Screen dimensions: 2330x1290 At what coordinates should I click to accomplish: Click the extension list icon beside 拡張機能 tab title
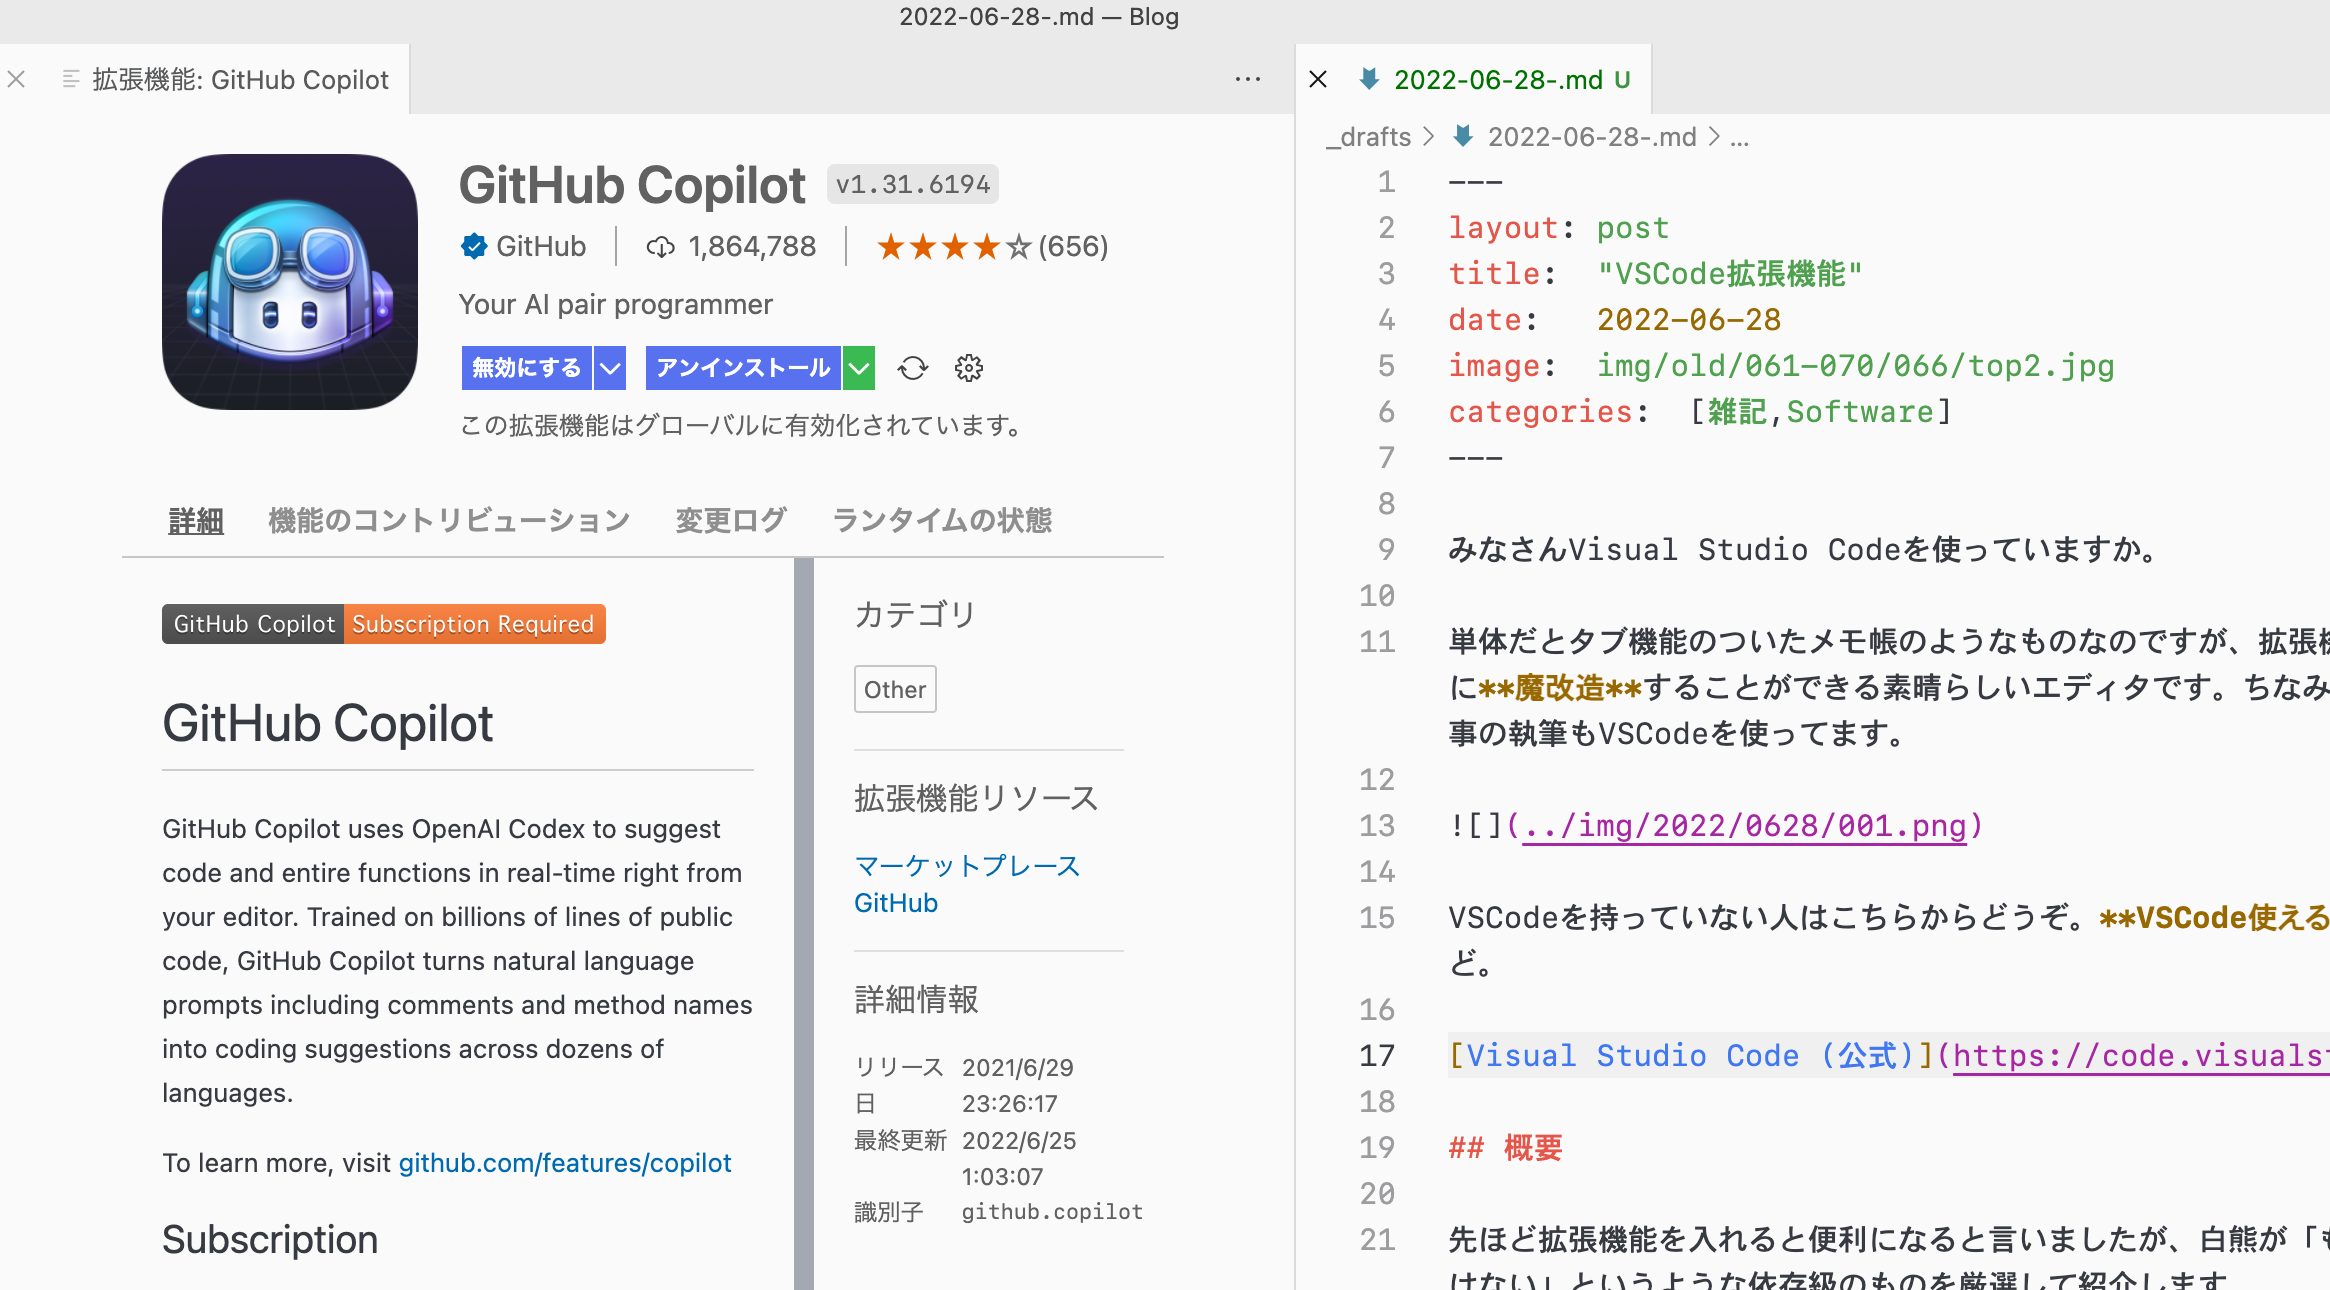coord(69,79)
